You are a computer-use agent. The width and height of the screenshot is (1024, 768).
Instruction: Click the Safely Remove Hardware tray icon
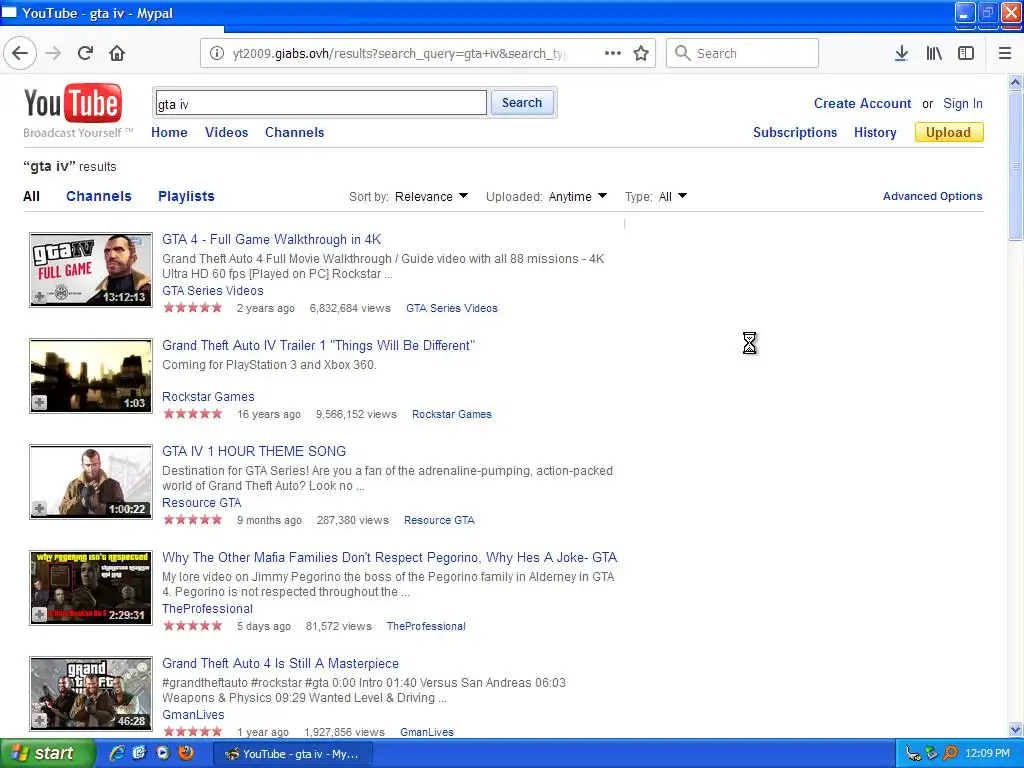click(931, 754)
